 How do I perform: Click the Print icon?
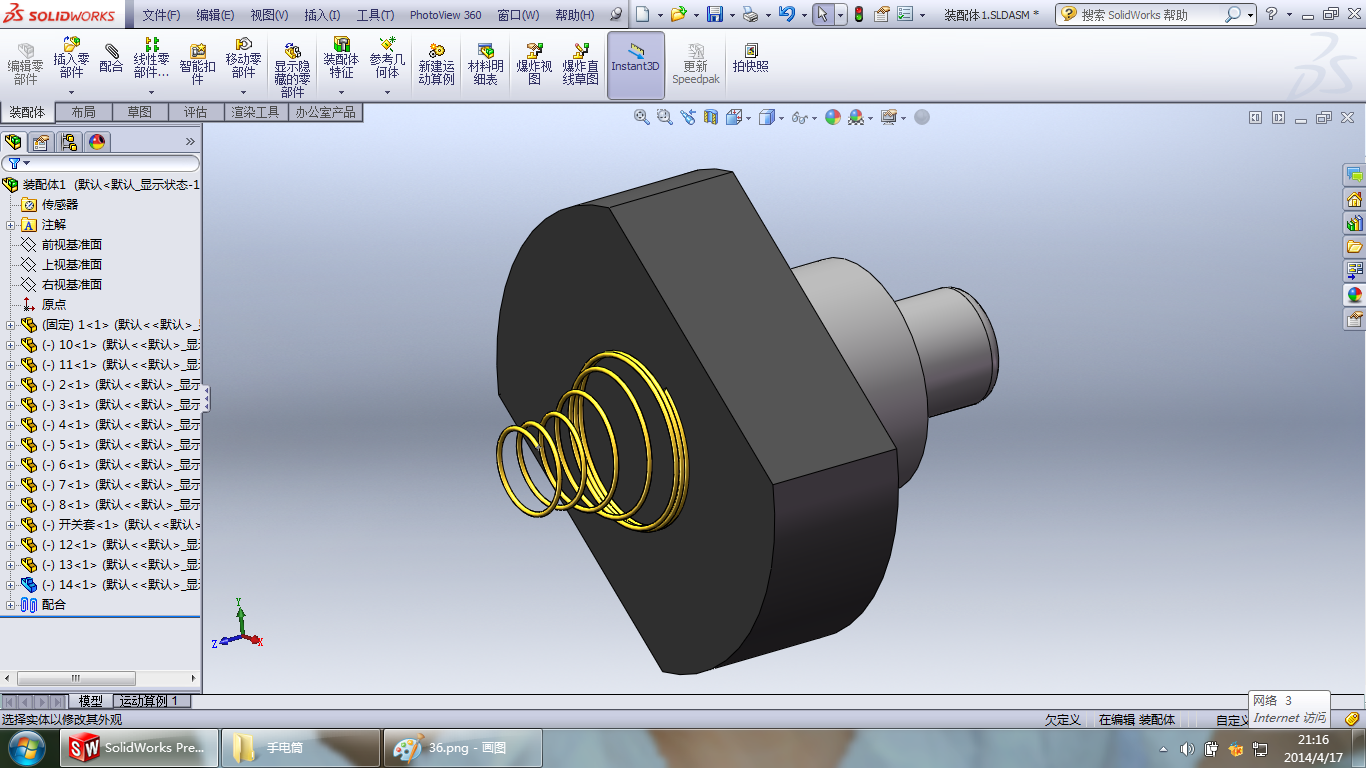(750, 14)
